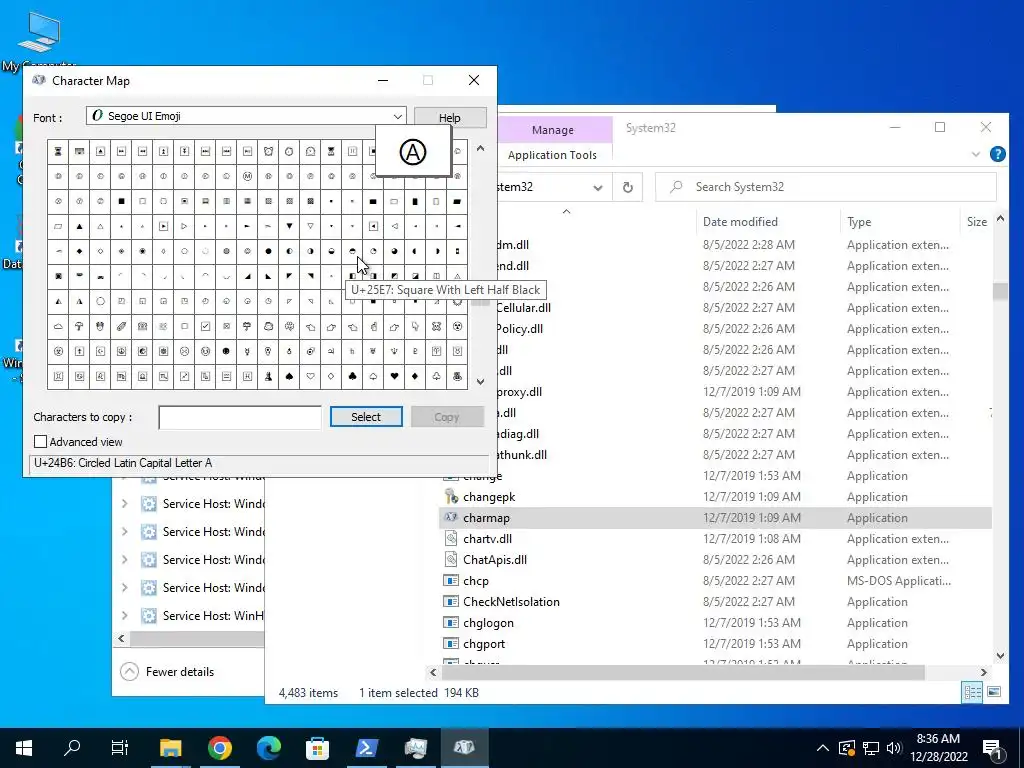Screen dimensions: 1024x768
Task: Open File Explorer from the taskbar
Action: 170,748
